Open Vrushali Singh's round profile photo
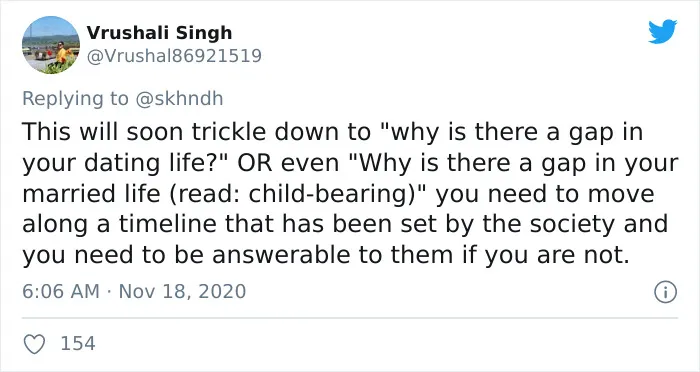 tap(51, 45)
